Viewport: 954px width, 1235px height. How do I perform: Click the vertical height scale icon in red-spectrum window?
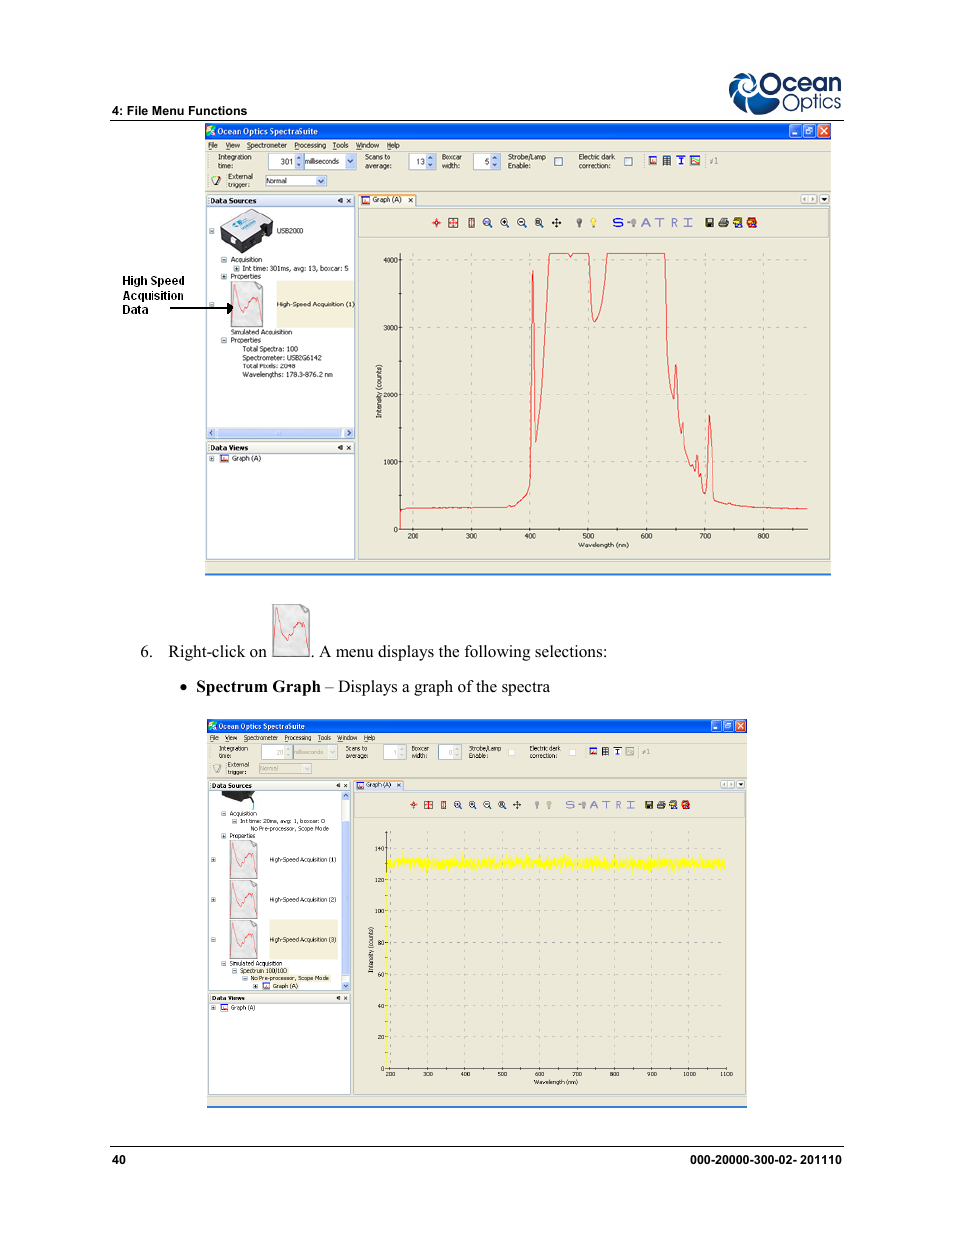(x=471, y=223)
